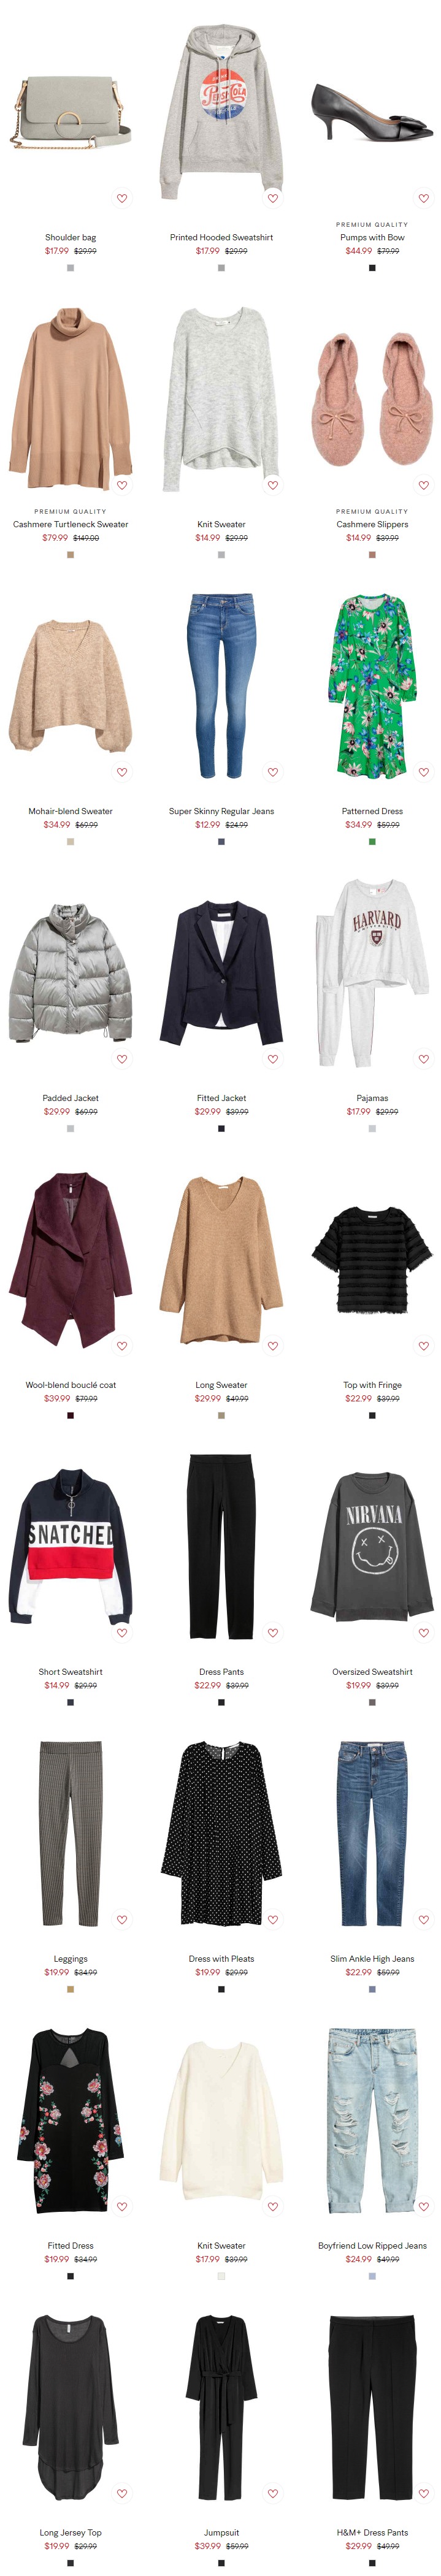Select beige swatch under Cashmere Turtleneck Sweater
Screen dimensions: 441x2576
tap(70, 555)
